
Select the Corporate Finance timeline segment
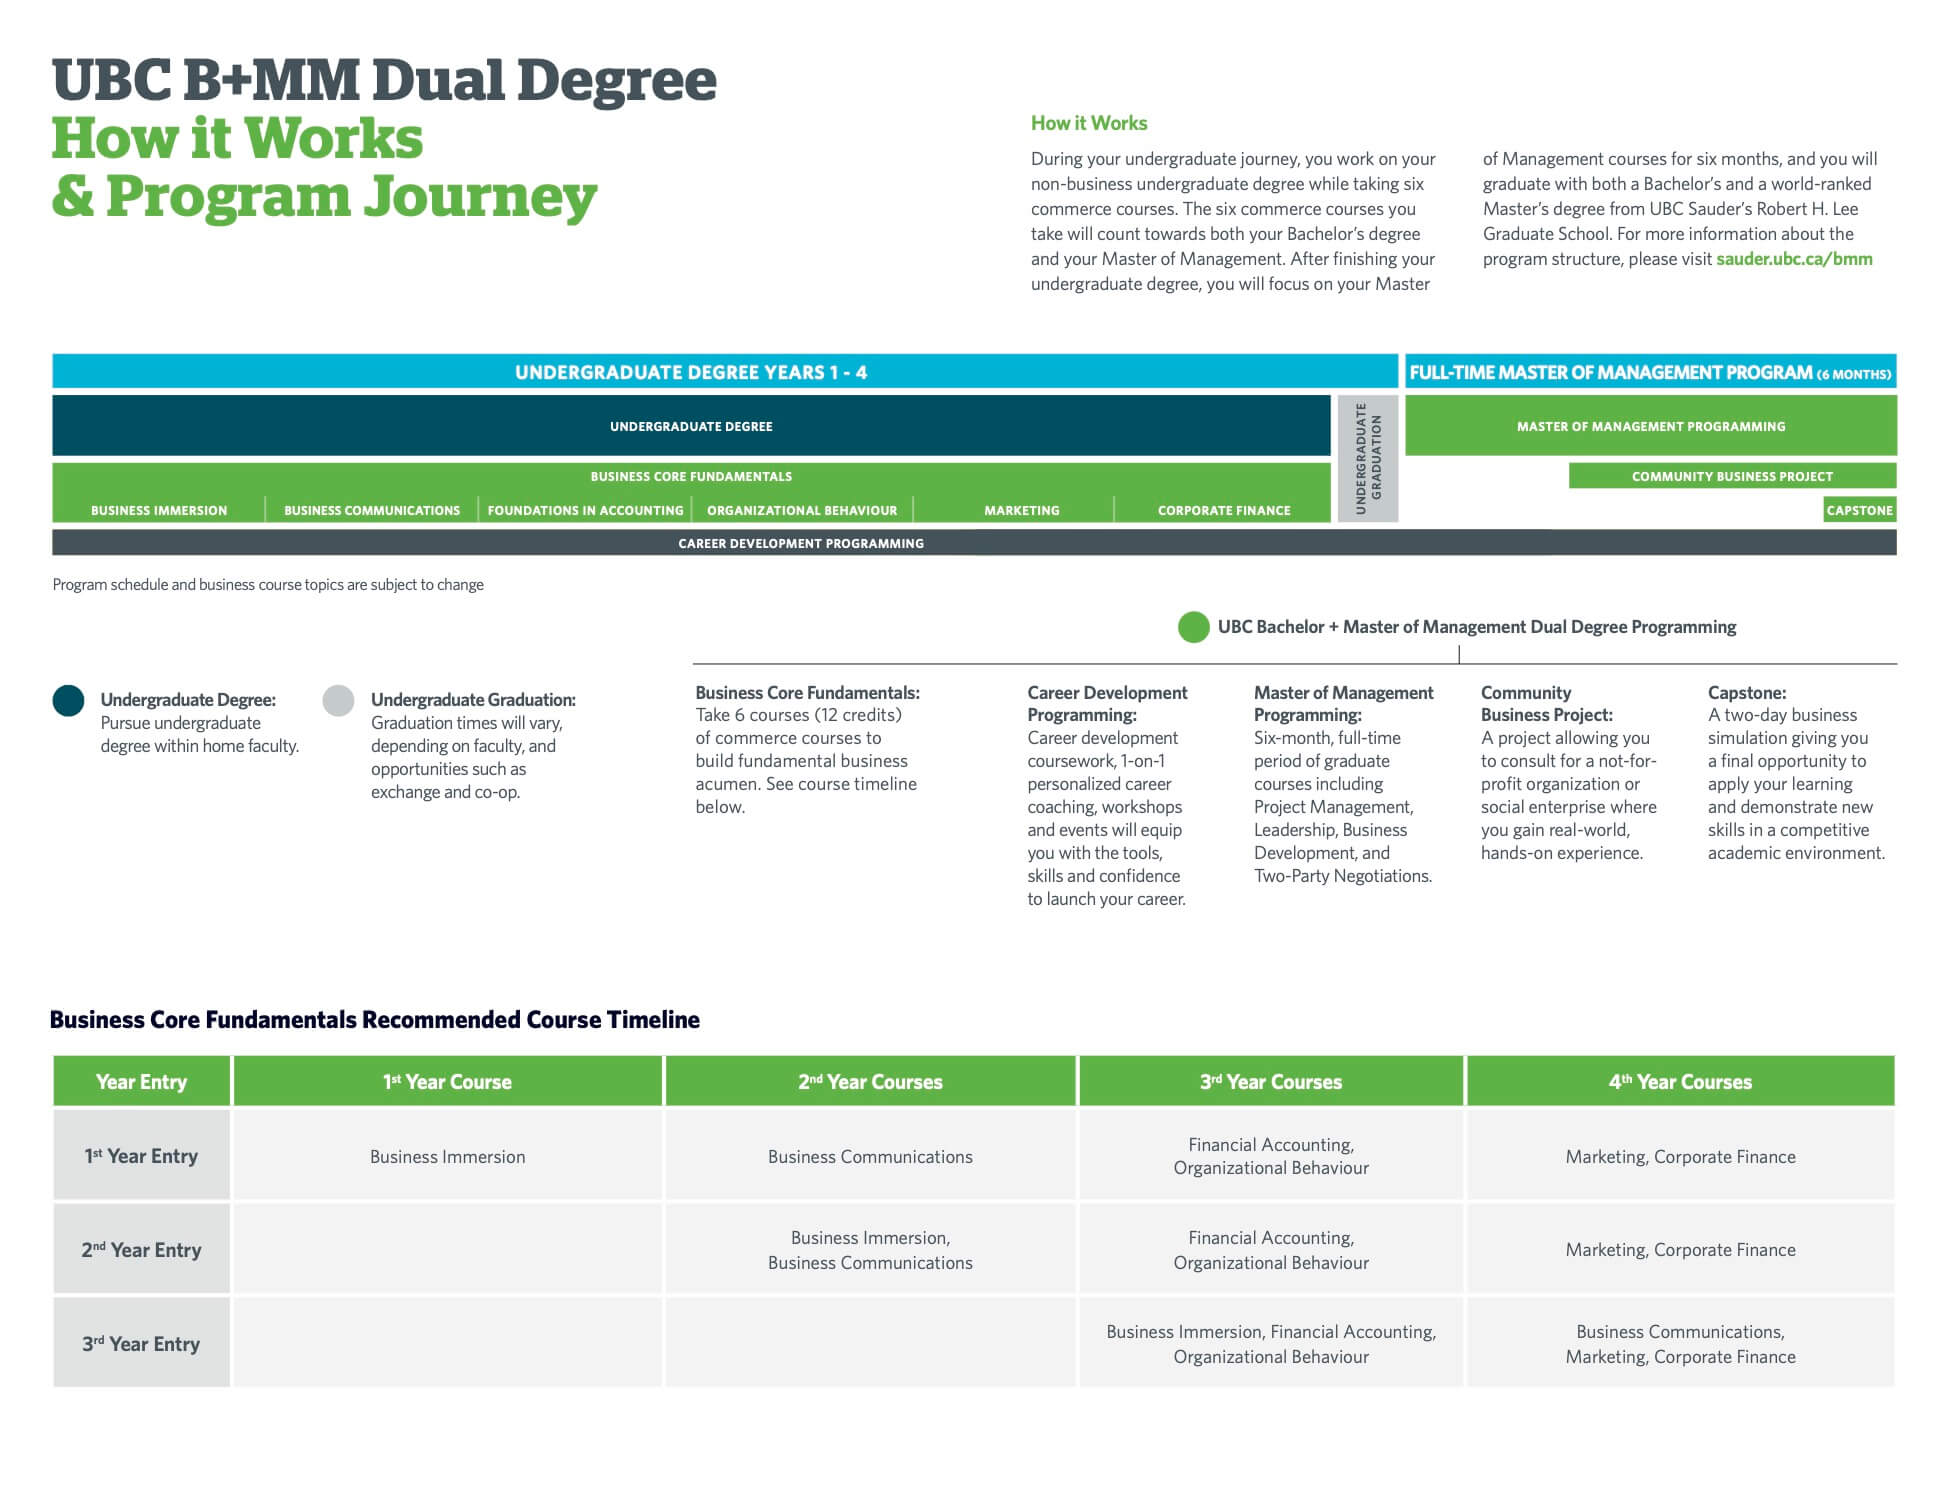[1224, 510]
